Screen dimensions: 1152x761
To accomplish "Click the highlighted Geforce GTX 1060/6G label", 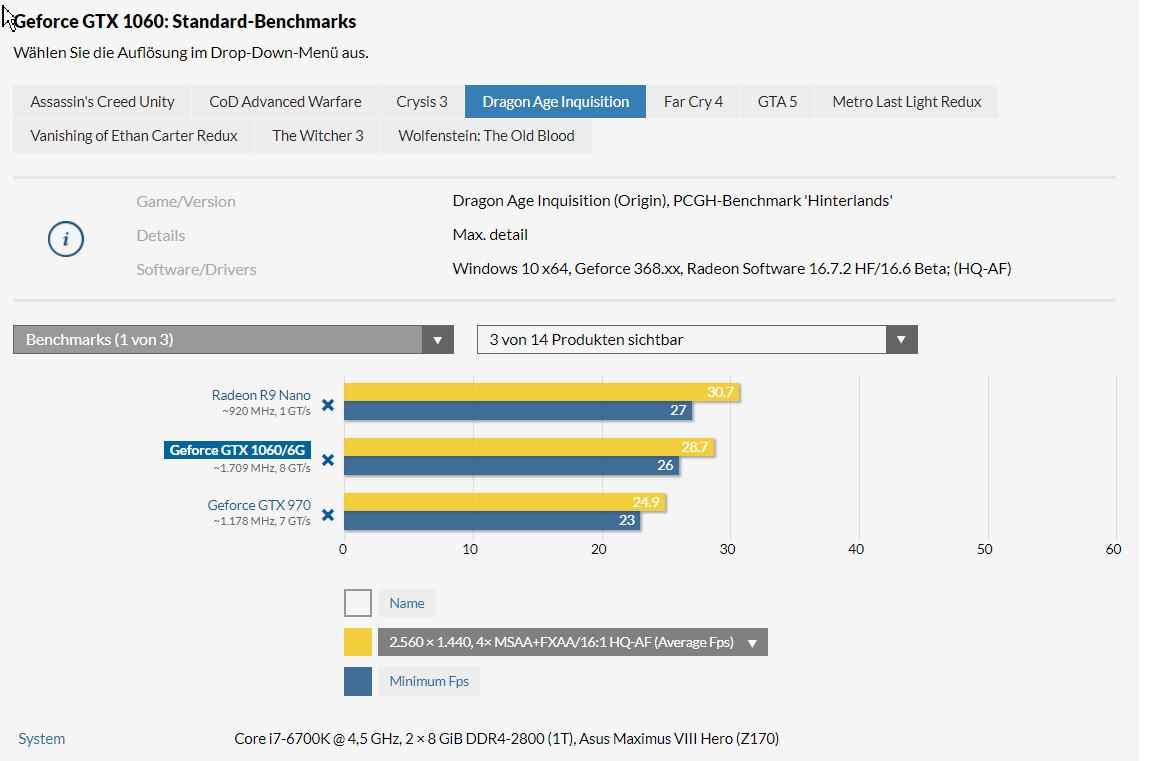I will (x=237, y=450).
